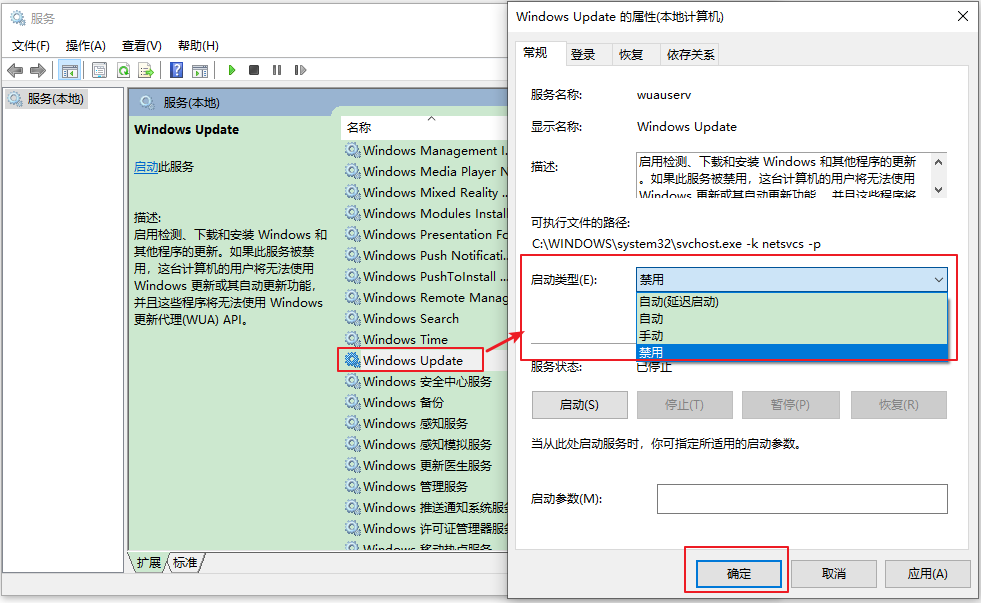Click gear icon beside Windows Media Player row

pos(353,171)
